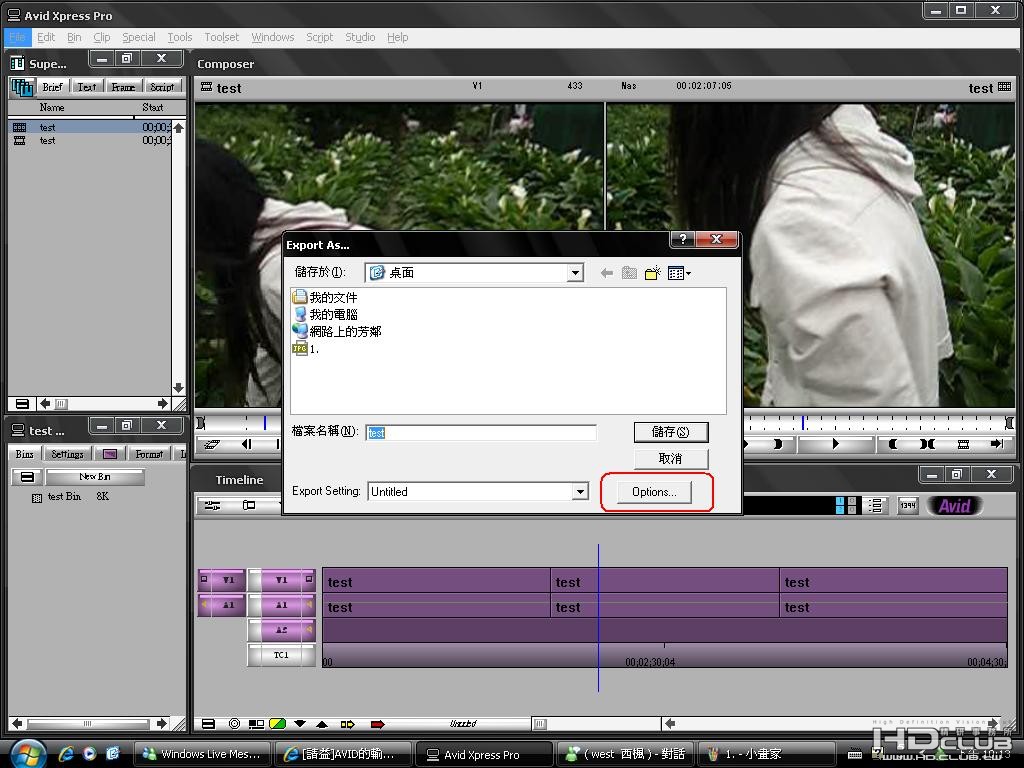The height and width of the screenshot is (768, 1024).
Task: Click the list-style icon left of the 1394 button
Action: tap(876, 505)
